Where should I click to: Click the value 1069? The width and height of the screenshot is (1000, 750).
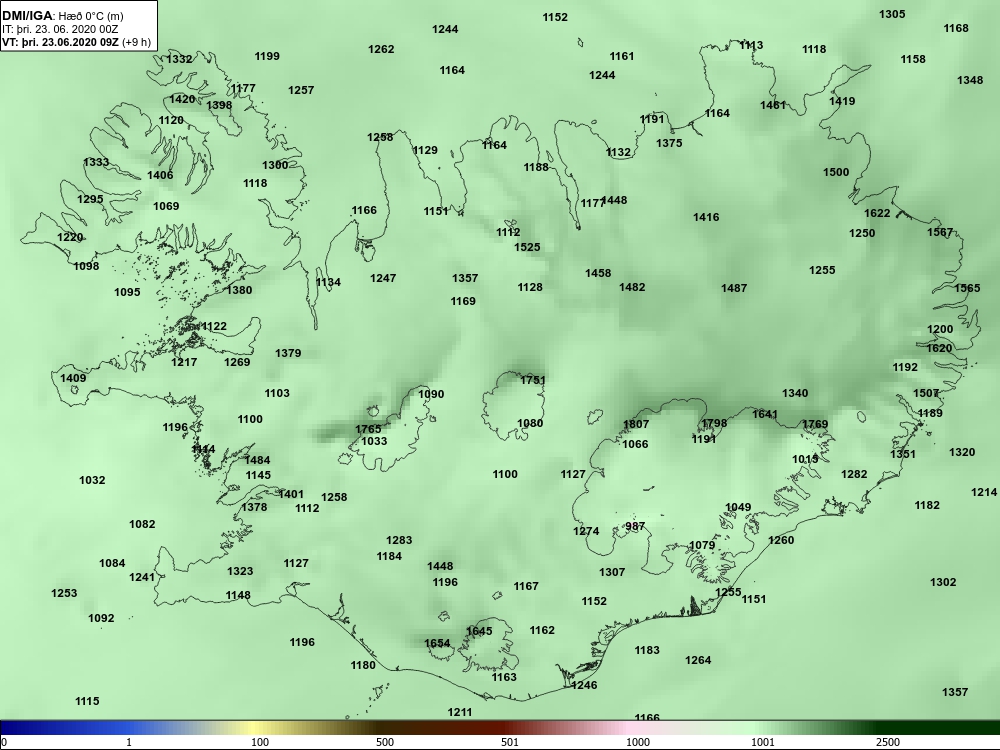pyautogui.click(x=166, y=206)
